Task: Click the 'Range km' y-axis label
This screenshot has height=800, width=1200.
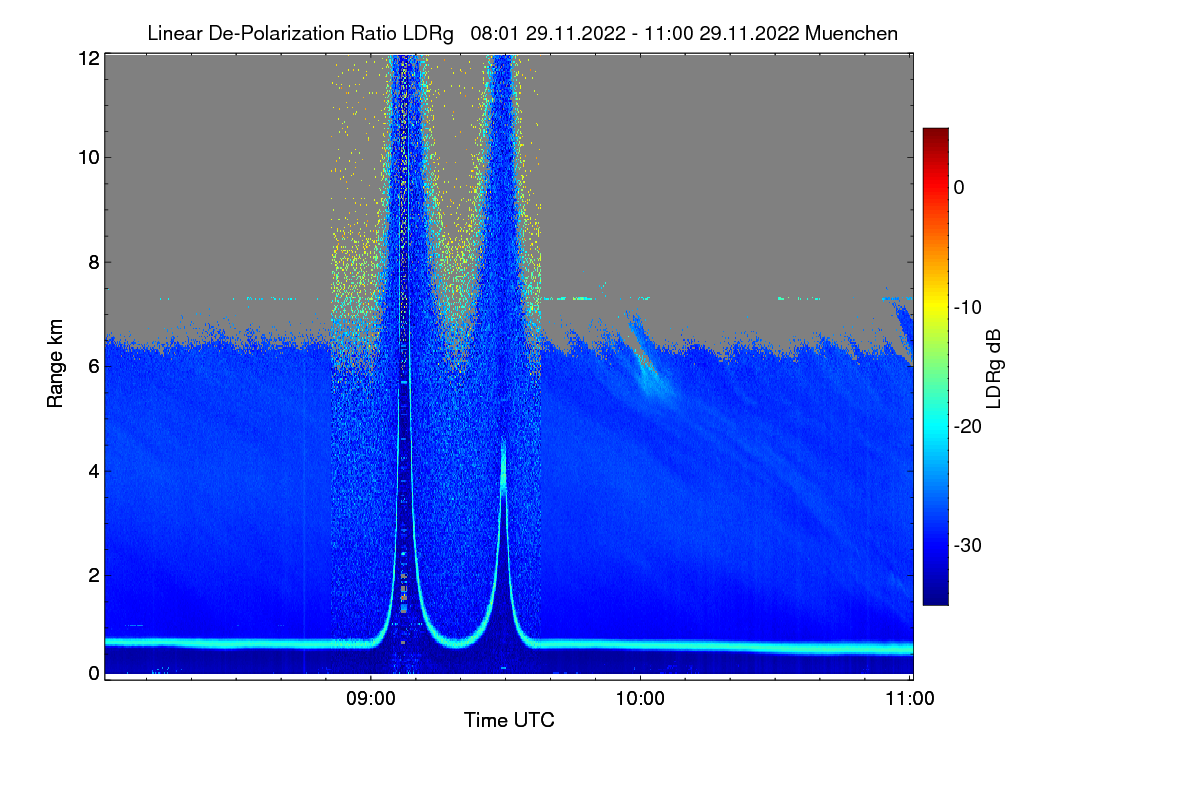Action: tap(55, 364)
